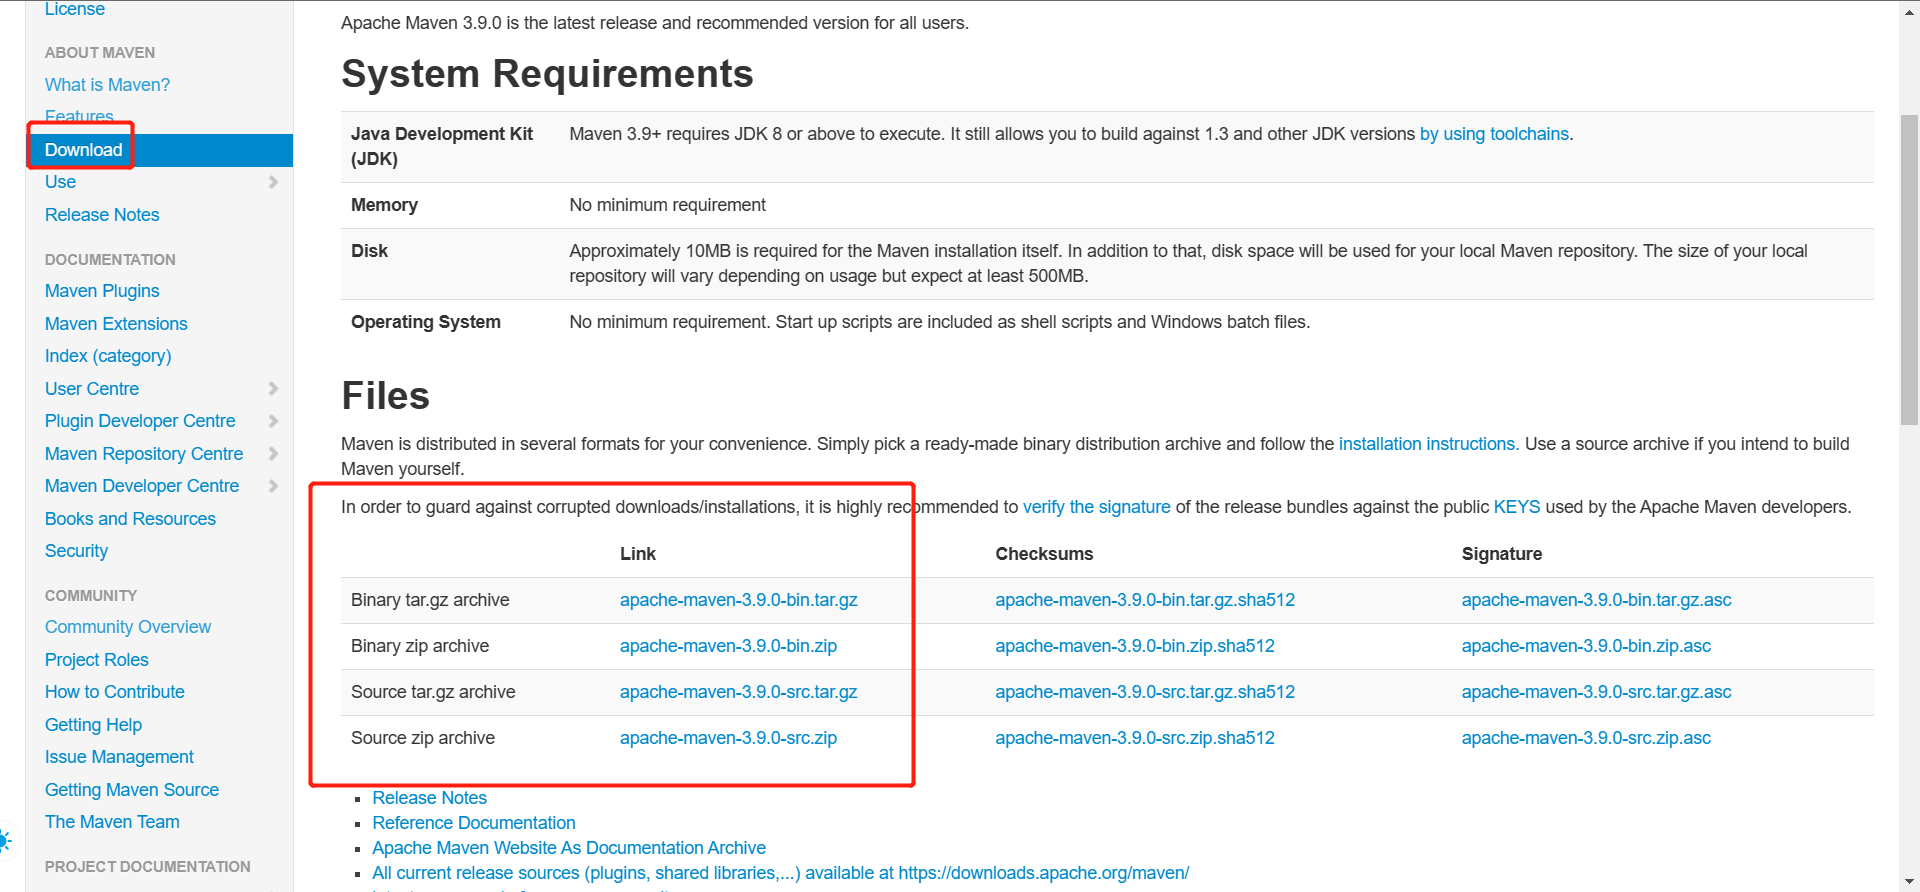Screen dimensions: 1920x892
Task: Click the 'Binary tar.gz archive' cell
Action: pyautogui.click(x=430, y=600)
